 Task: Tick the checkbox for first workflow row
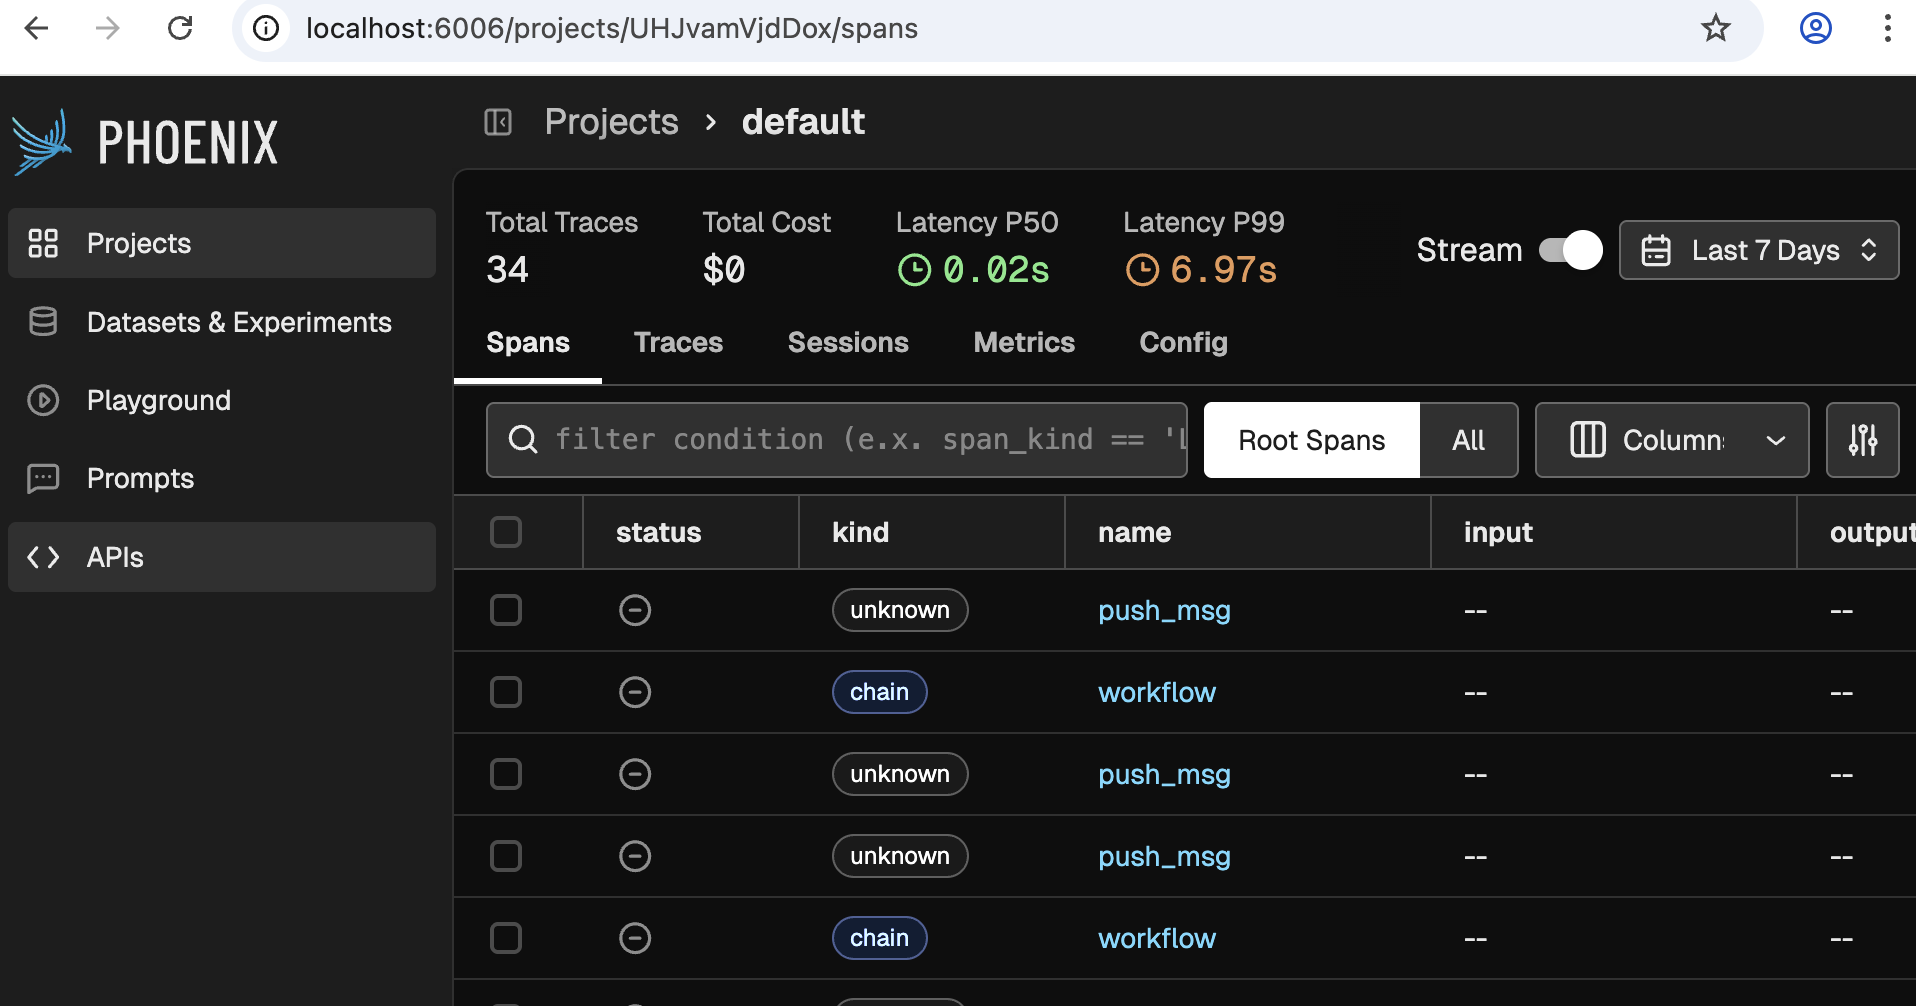506,692
